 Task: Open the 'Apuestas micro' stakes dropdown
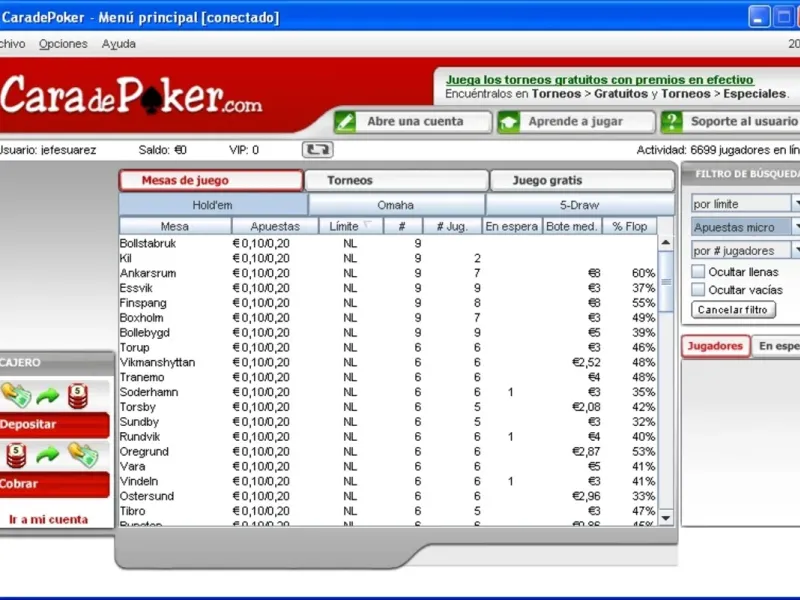point(745,227)
